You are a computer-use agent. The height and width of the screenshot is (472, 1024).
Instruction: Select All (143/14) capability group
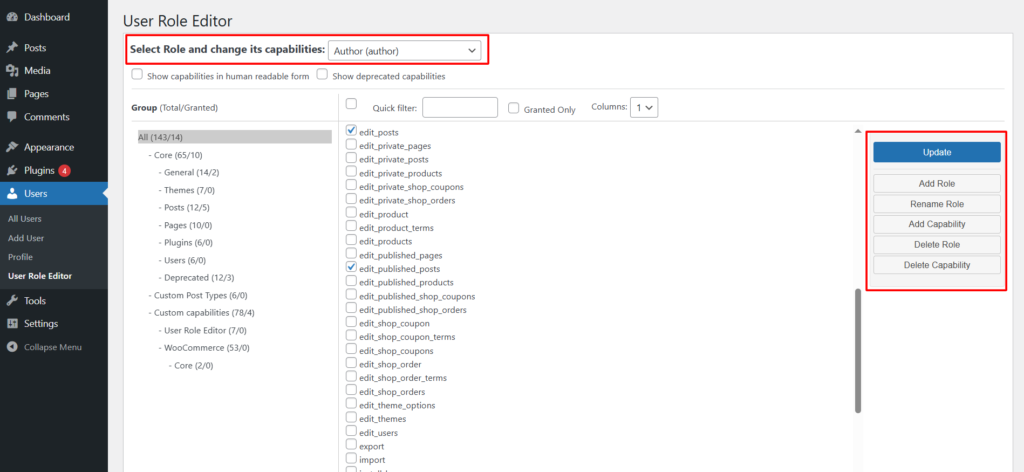pos(234,137)
